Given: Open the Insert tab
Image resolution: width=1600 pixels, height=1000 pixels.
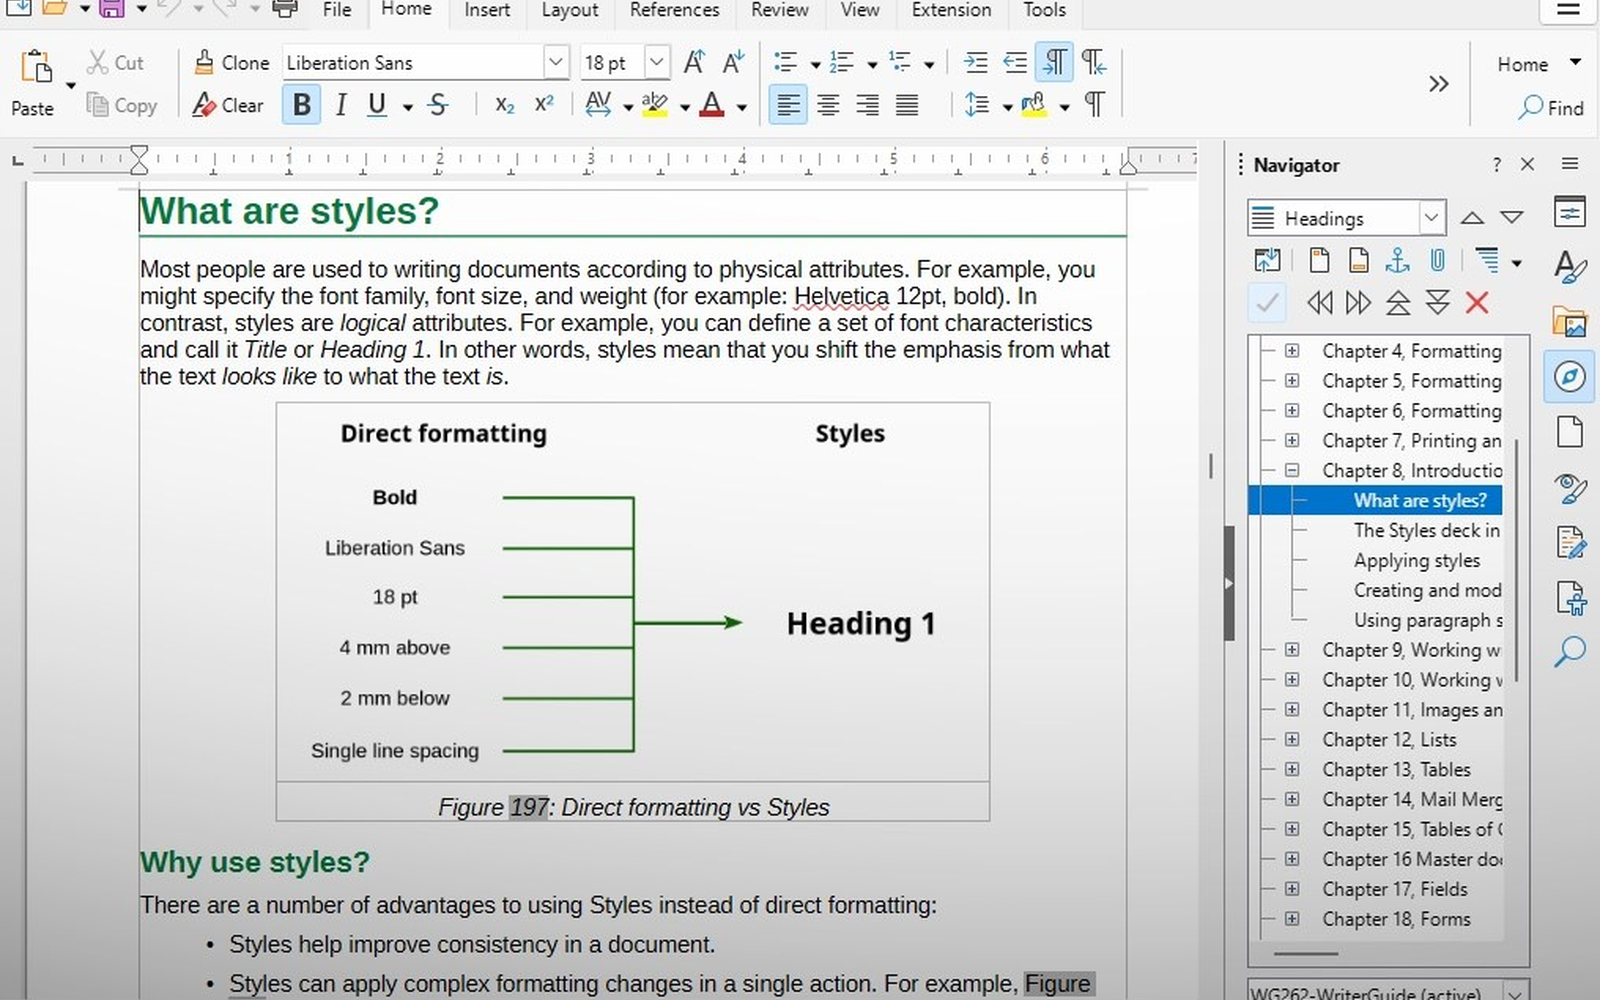Looking at the screenshot, I should pyautogui.click(x=487, y=10).
